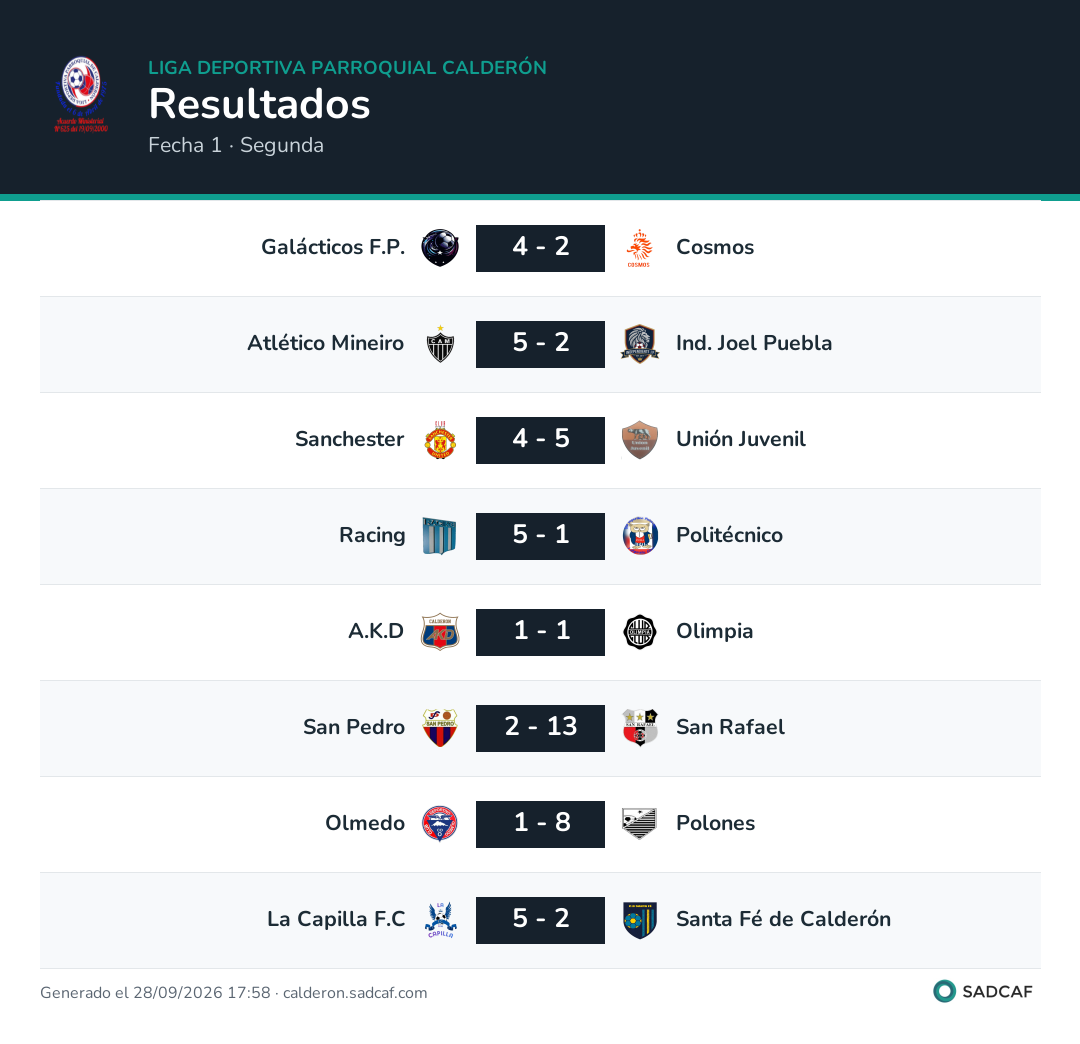Open the calderon.sadcaf.com link in footer
The image size is (1080, 1044).
pyautogui.click(x=355, y=993)
